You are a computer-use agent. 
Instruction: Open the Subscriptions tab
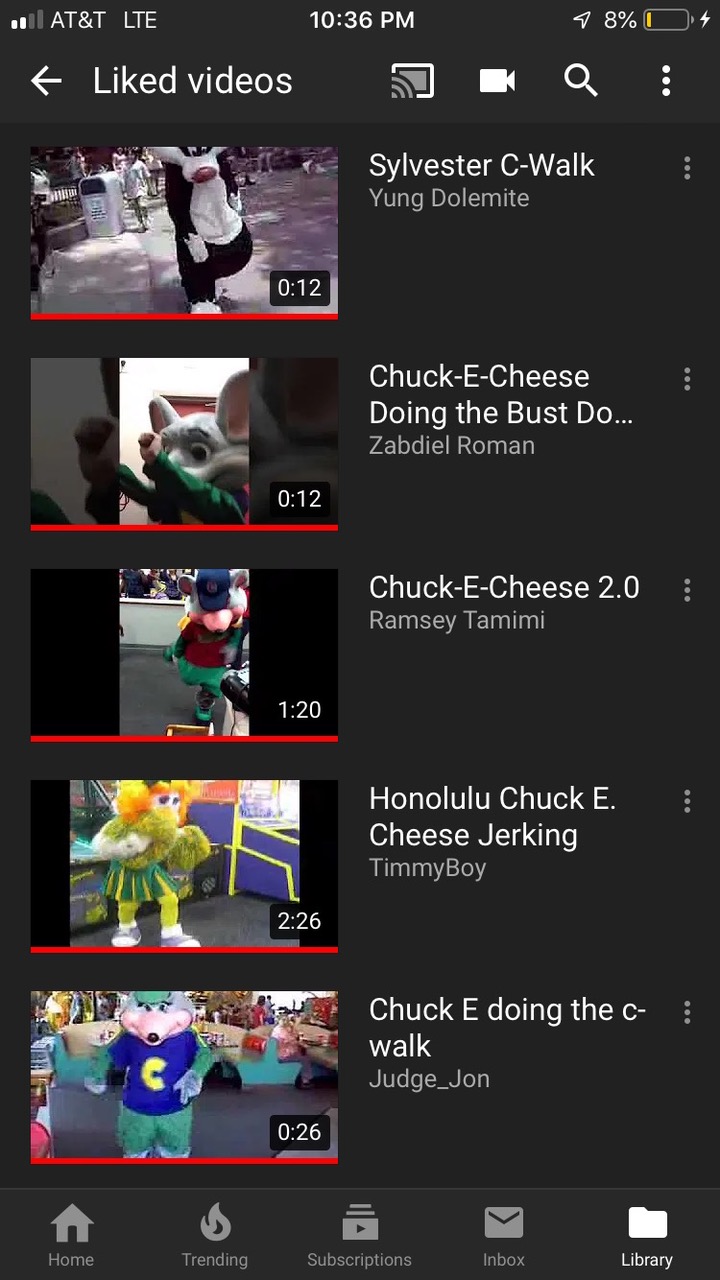(x=359, y=1236)
